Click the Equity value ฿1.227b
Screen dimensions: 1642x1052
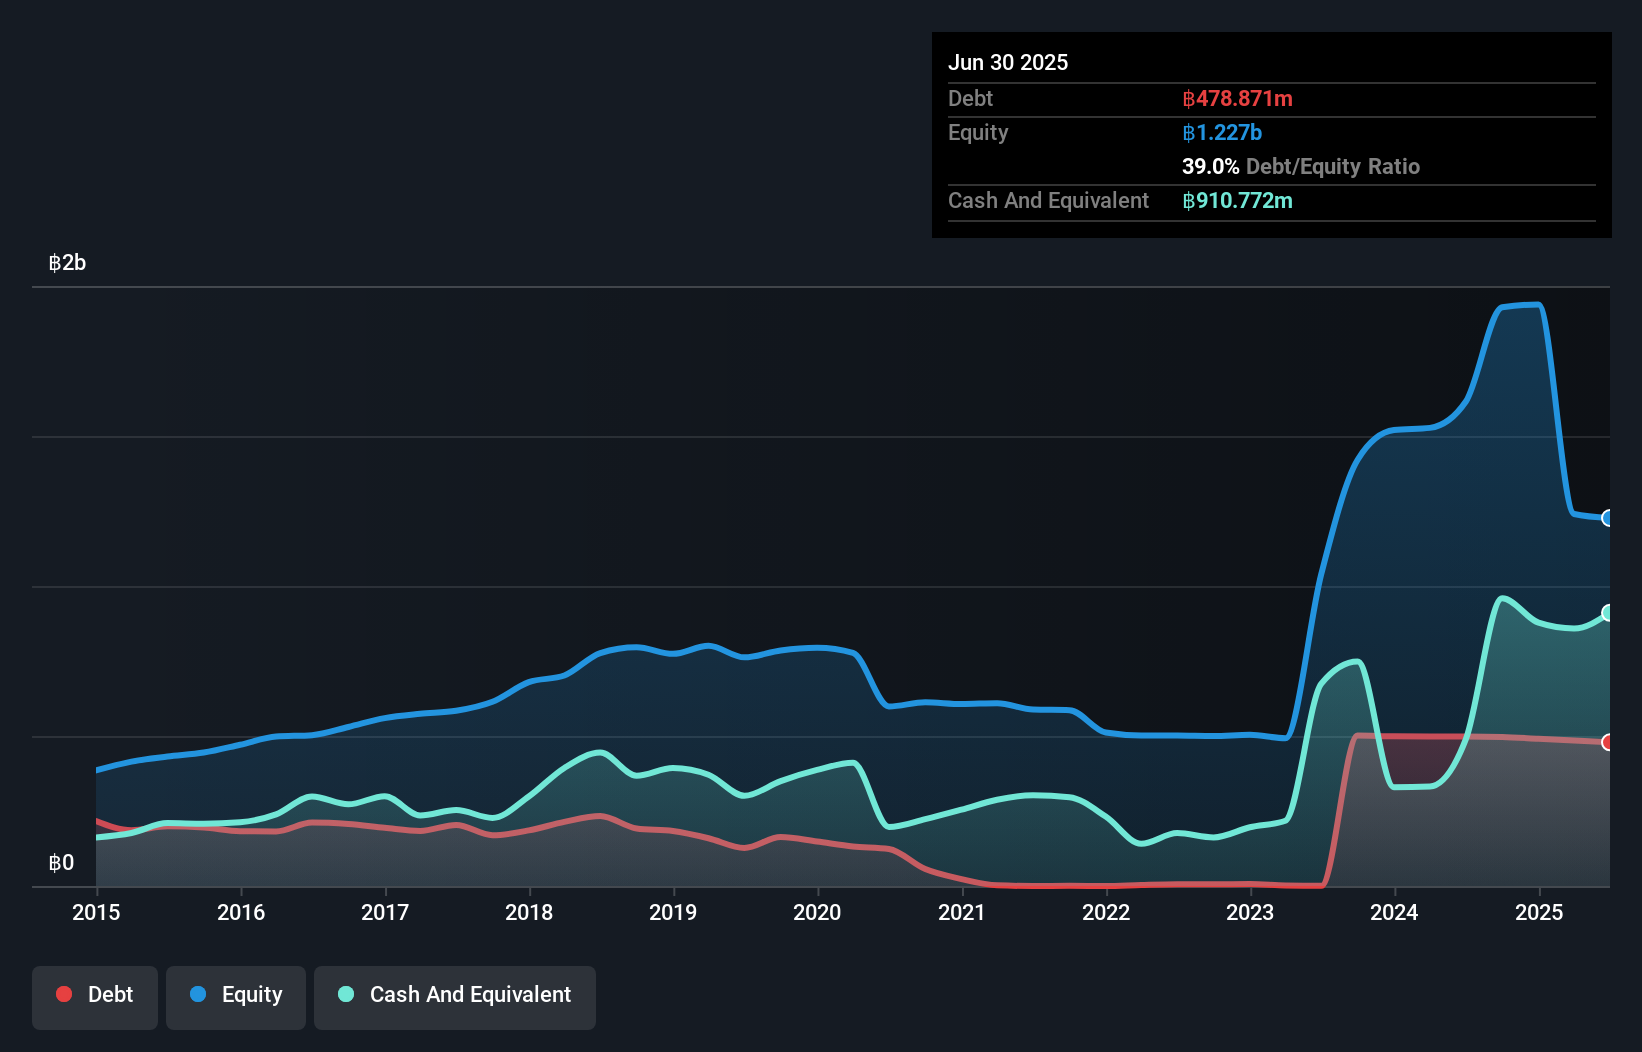1221,132
